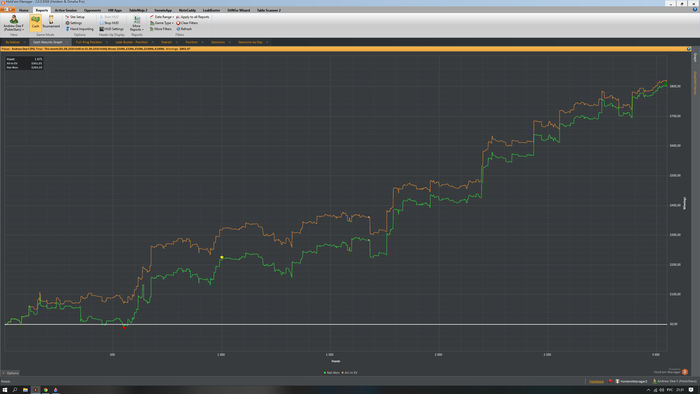Click Stop HUD
The height and width of the screenshot is (394, 700).
pyautogui.click(x=109, y=23)
